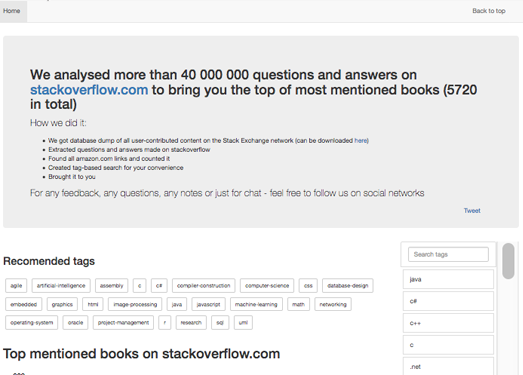Click 'Brought it to you' bullet
The height and width of the screenshot is (375, 523).
click(x=72, y=176)
